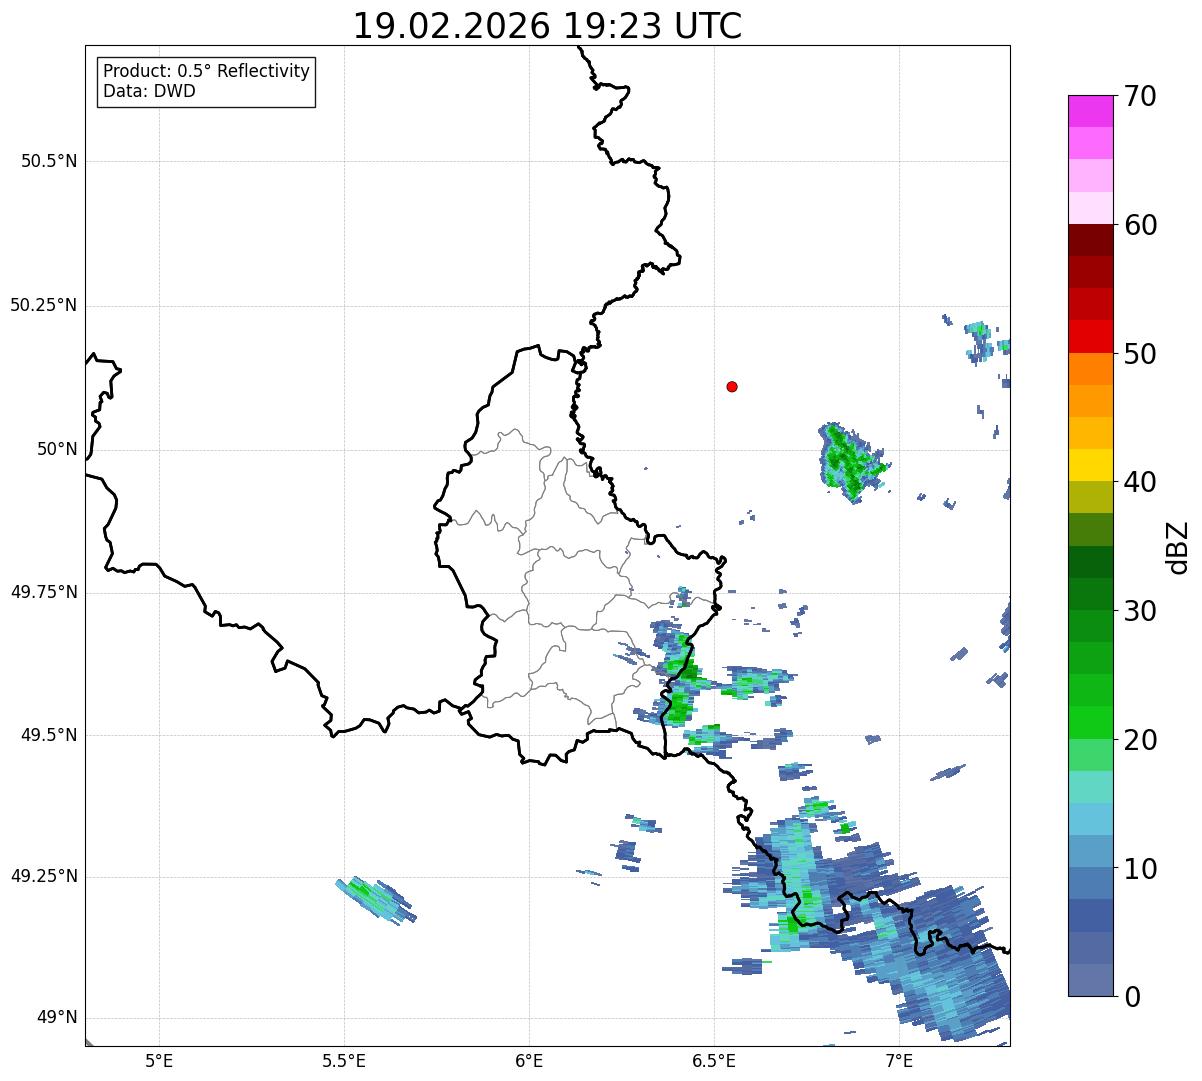The width and height of the screenshot is (1202, 1081).
Task: Click the 50.5°N latitude label
Action: (x=49, y=162)
